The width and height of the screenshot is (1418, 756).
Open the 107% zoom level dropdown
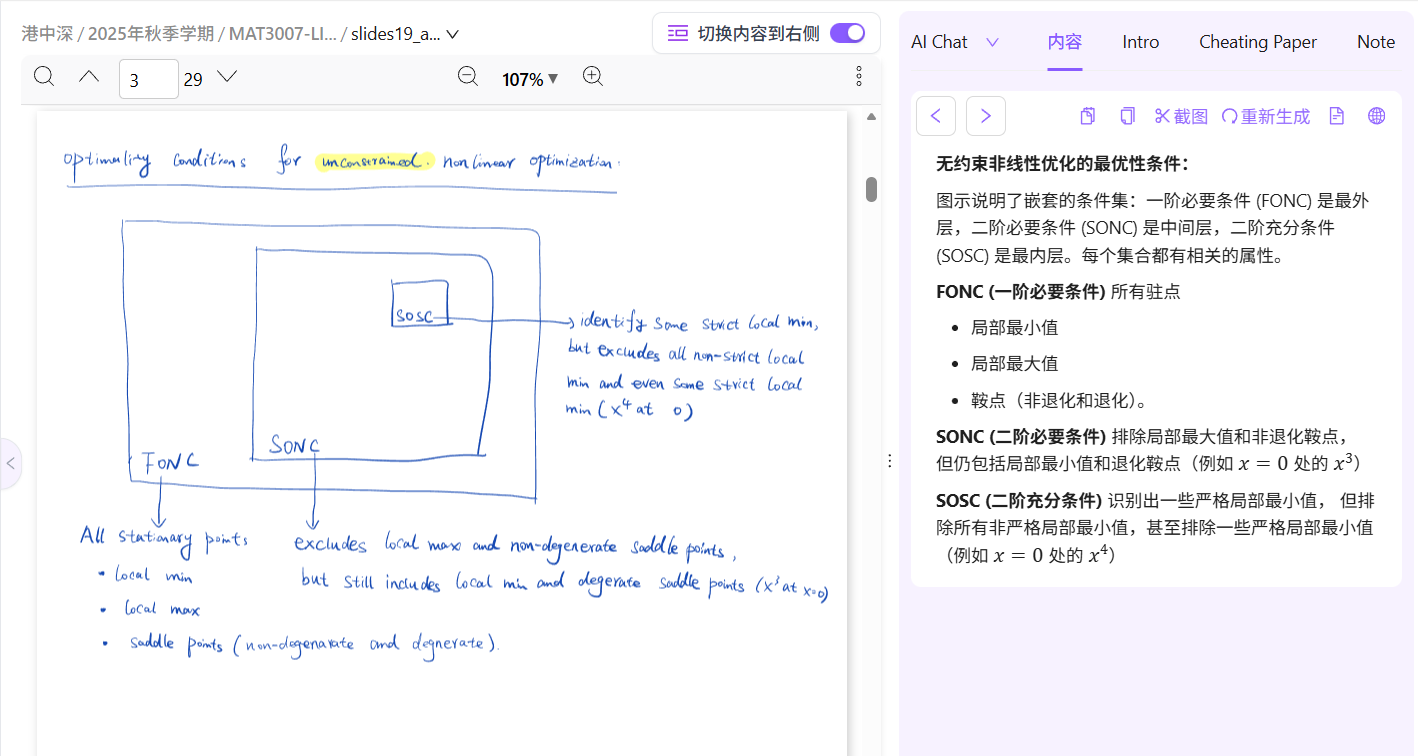click(x=530, y=79)
